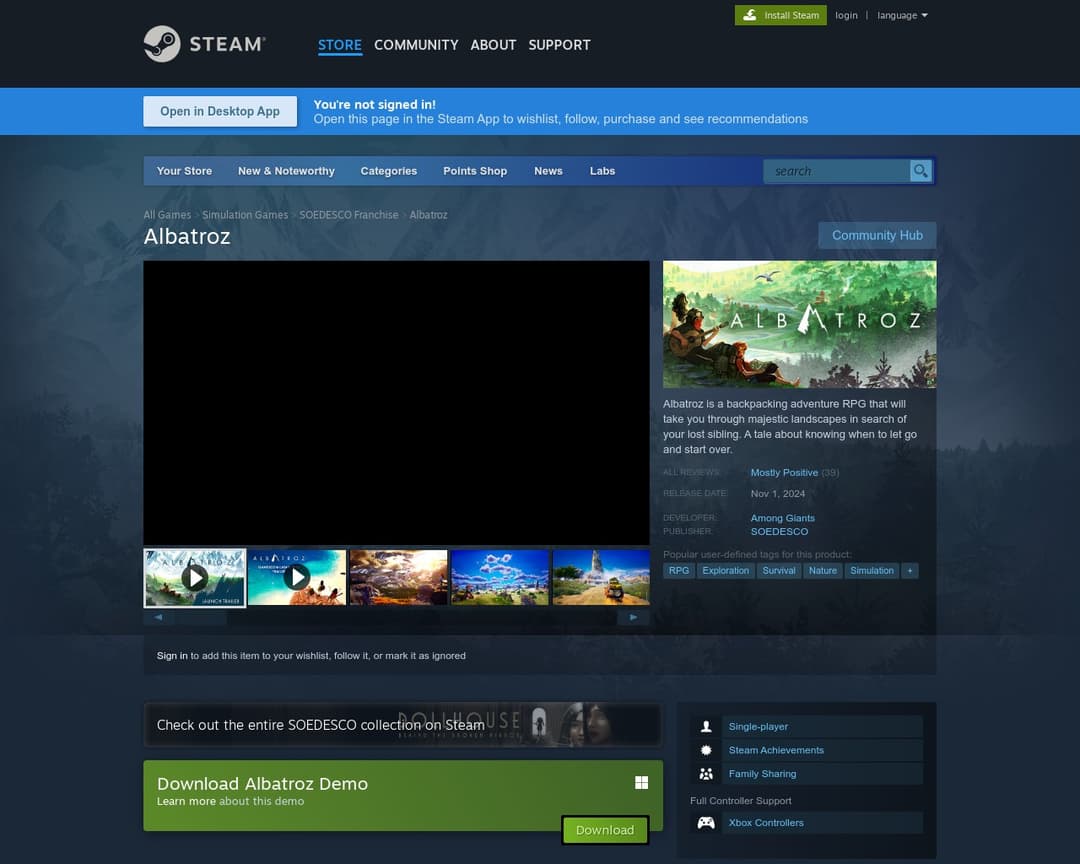
Task: Click the green Download demo button
Action: (605, 830)
